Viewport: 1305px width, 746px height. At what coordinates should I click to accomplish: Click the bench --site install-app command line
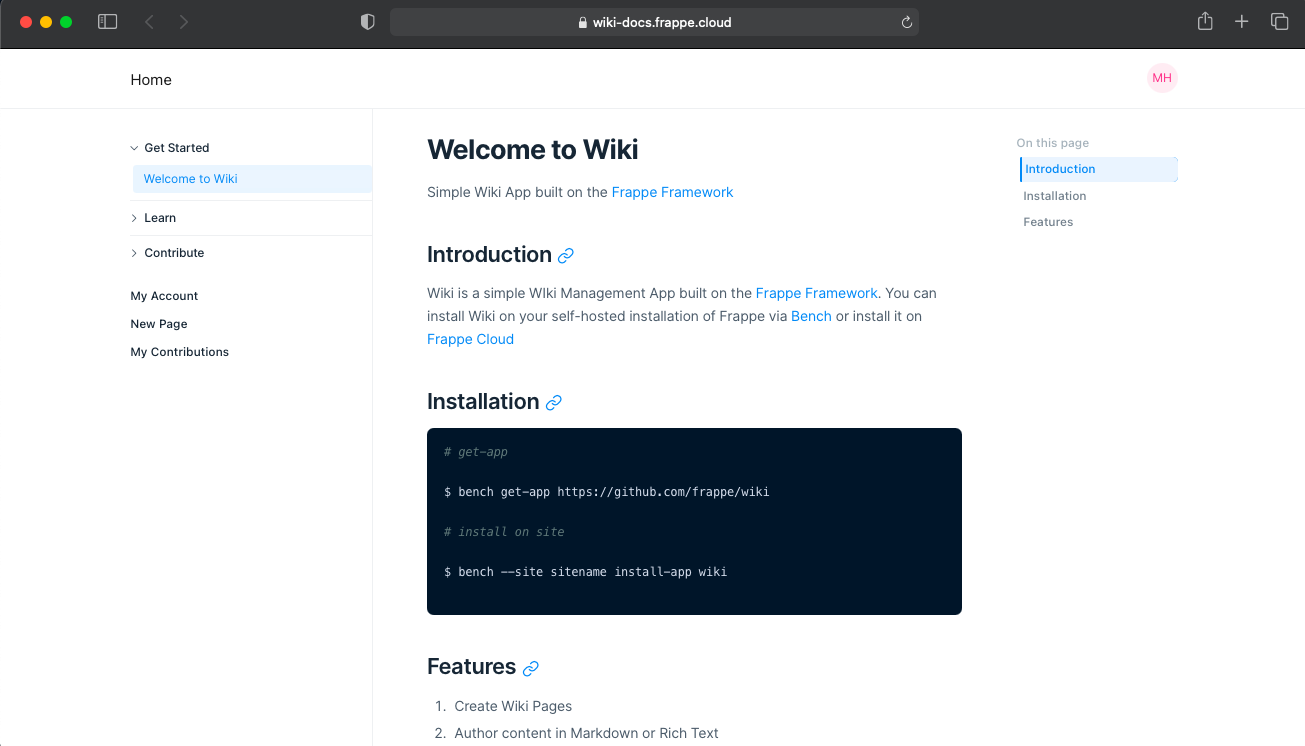tap(586, 572)
